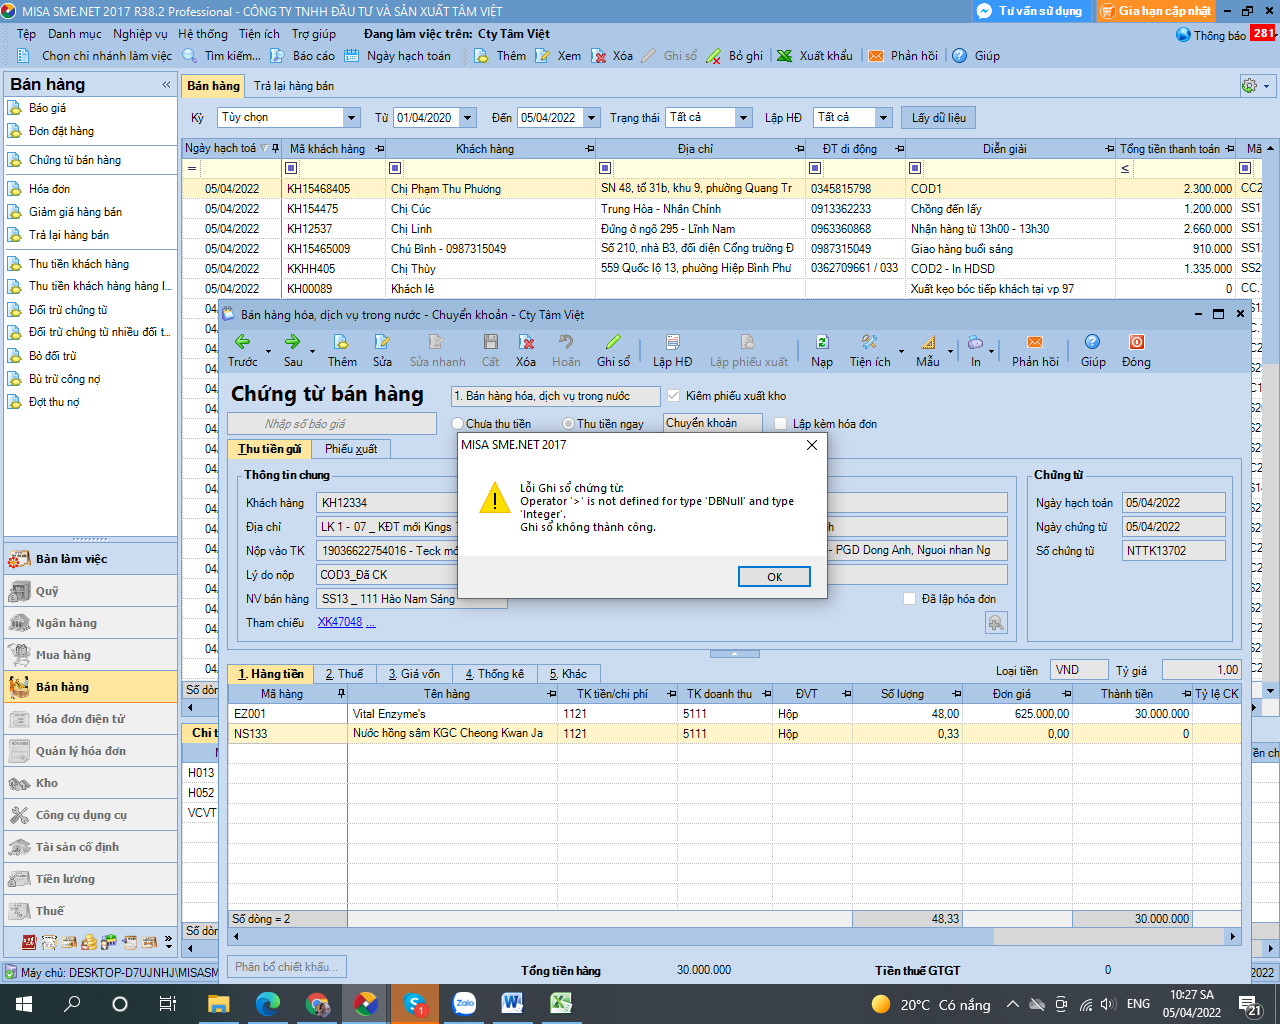Open the Kho module in sidebar

[91, 783]
